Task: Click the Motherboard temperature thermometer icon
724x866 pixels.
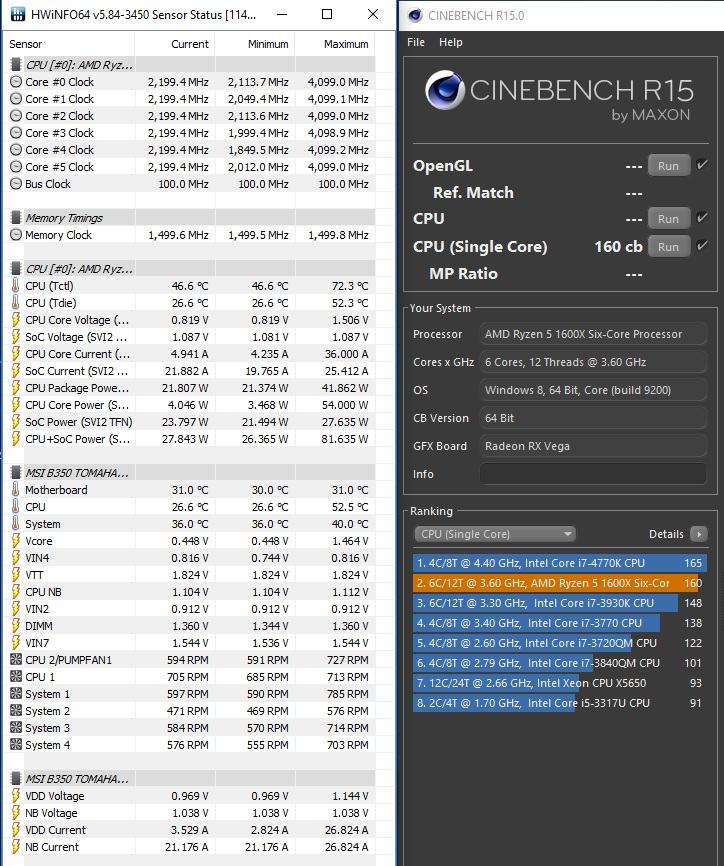Action: pyautogui.click(x=16, y=490)
